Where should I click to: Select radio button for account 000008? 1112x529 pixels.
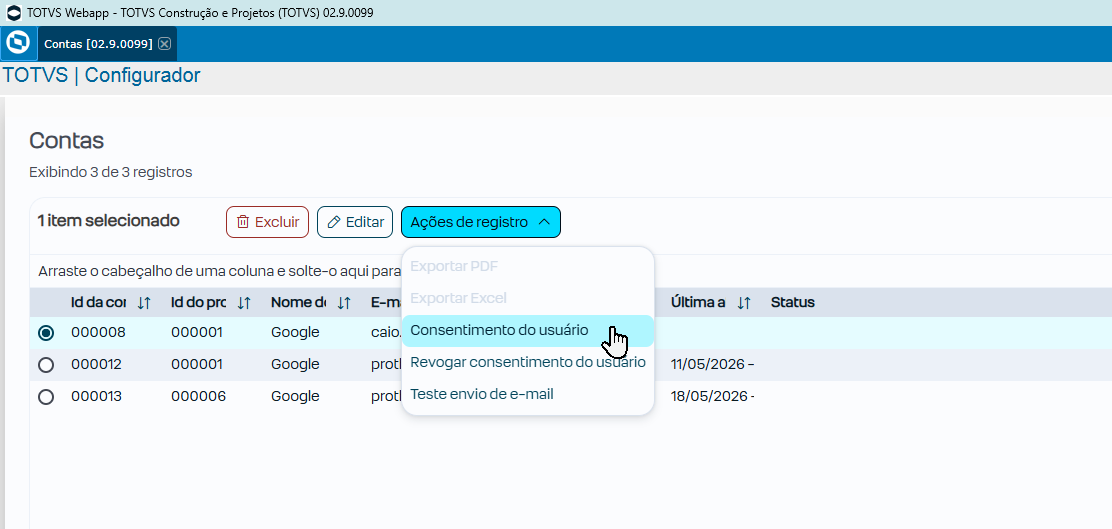(x=46, y=333)
